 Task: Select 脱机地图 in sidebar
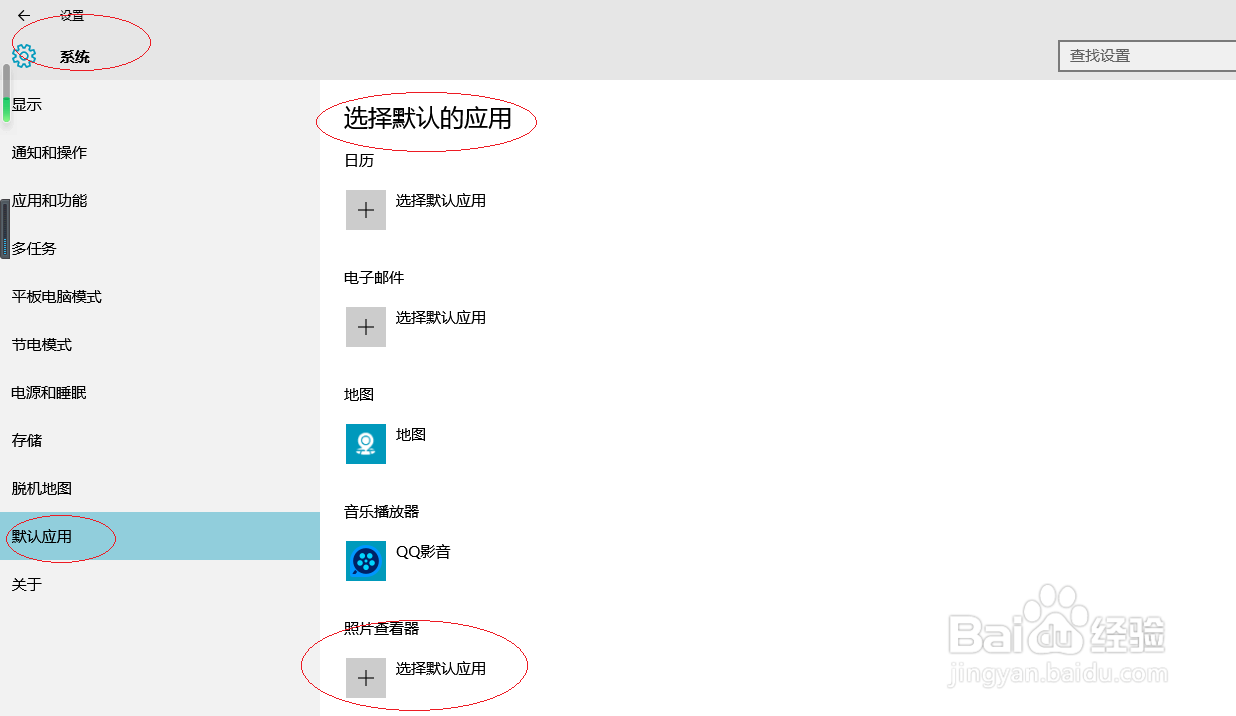(40, 488)
